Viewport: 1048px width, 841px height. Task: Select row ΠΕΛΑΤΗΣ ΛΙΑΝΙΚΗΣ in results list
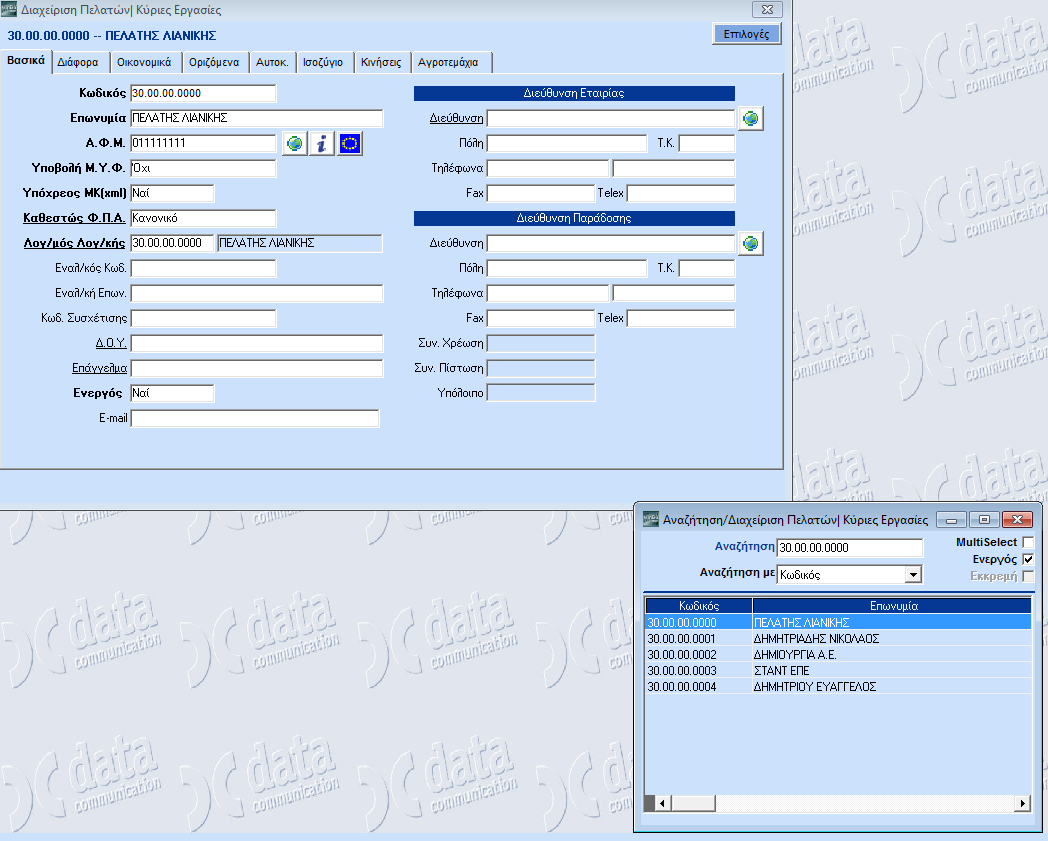[x=838, y=622]
